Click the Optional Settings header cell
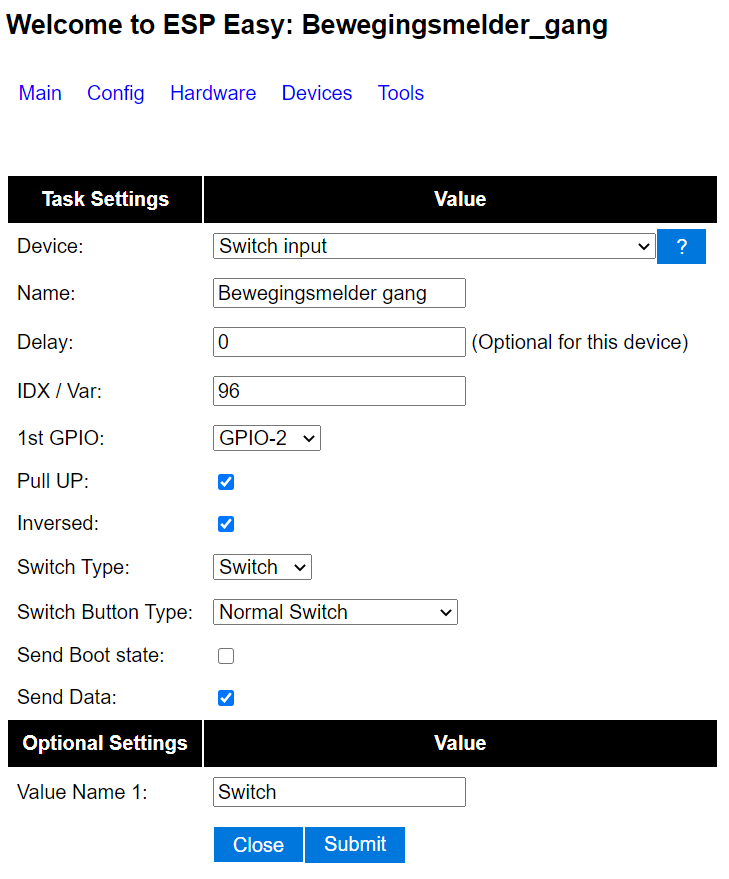The width and height of the screenshot is (729, 879). (105, 743)
